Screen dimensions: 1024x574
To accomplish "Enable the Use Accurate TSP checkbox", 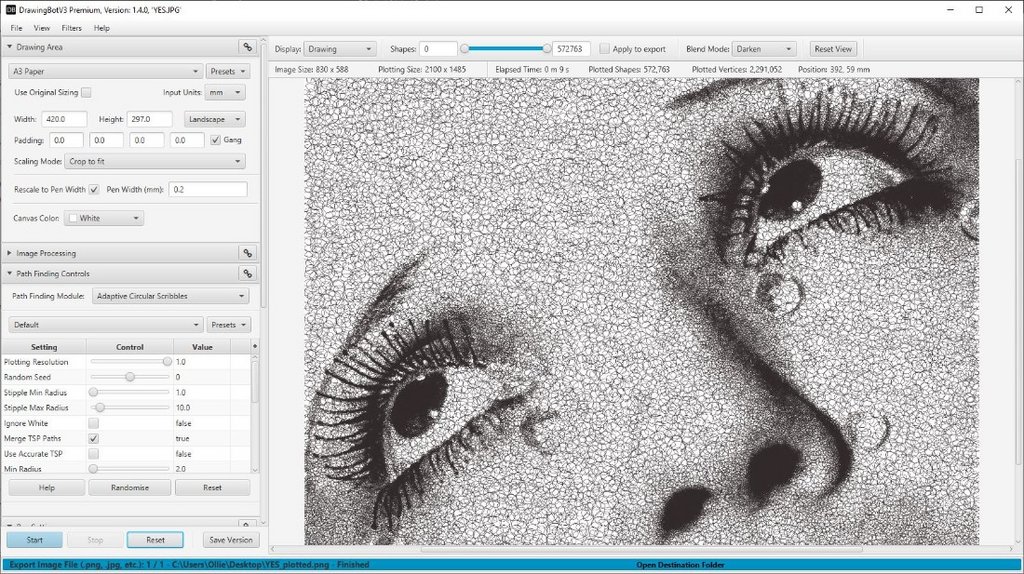I will pyautogui.click(x=93, y=453).
